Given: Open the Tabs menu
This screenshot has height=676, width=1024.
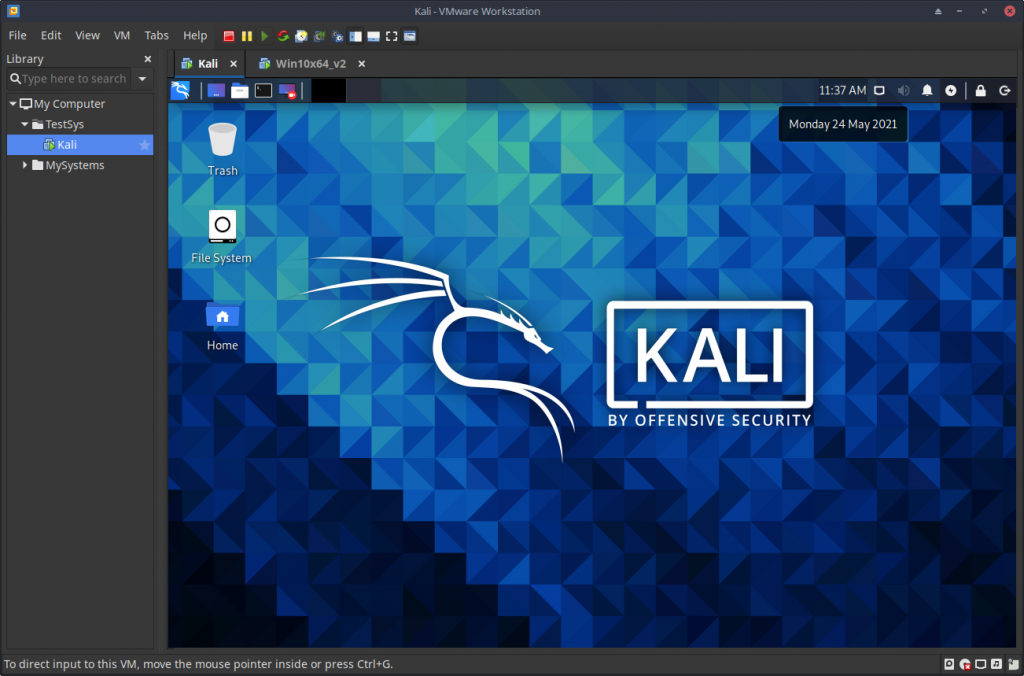Looking at the screenshot, I should coord(157,35).
